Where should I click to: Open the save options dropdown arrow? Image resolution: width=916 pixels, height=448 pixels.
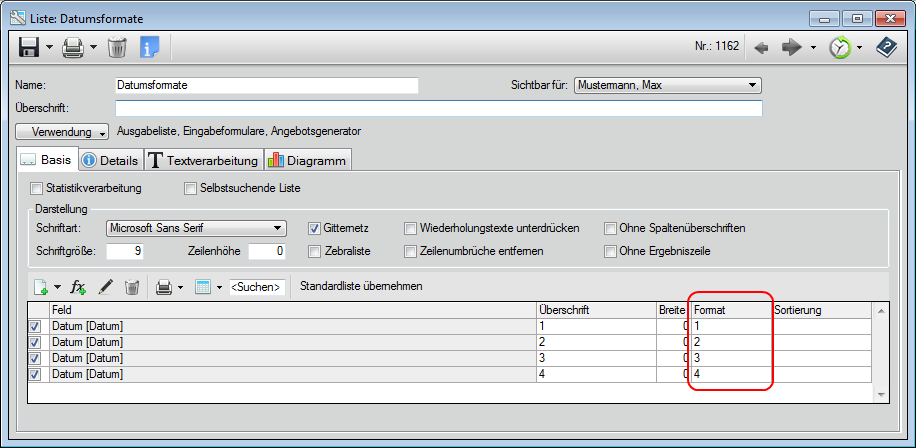(x=49, y=47)
